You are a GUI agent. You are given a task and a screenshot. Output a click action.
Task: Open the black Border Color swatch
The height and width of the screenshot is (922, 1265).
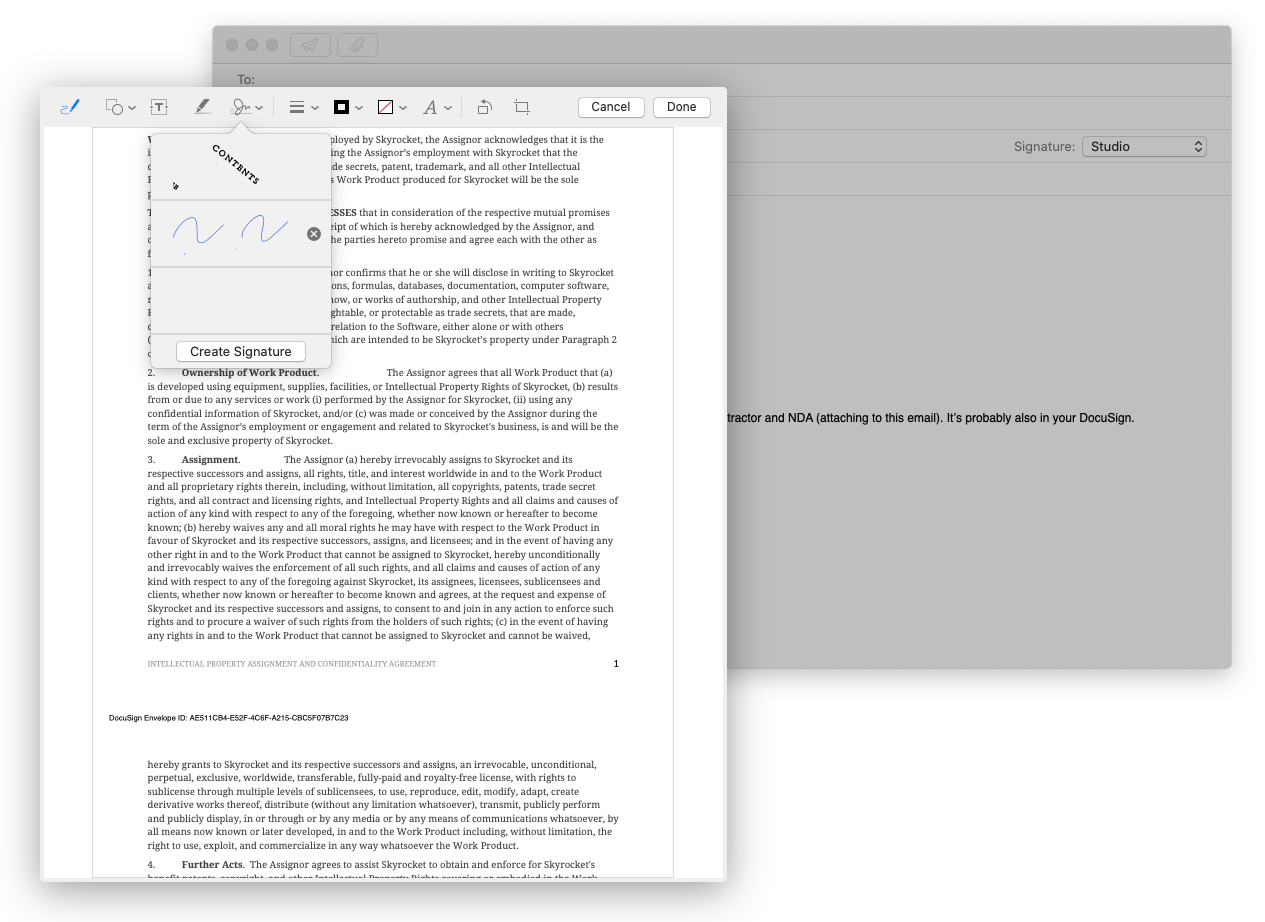pyautogui.click(x=347, y=107)
